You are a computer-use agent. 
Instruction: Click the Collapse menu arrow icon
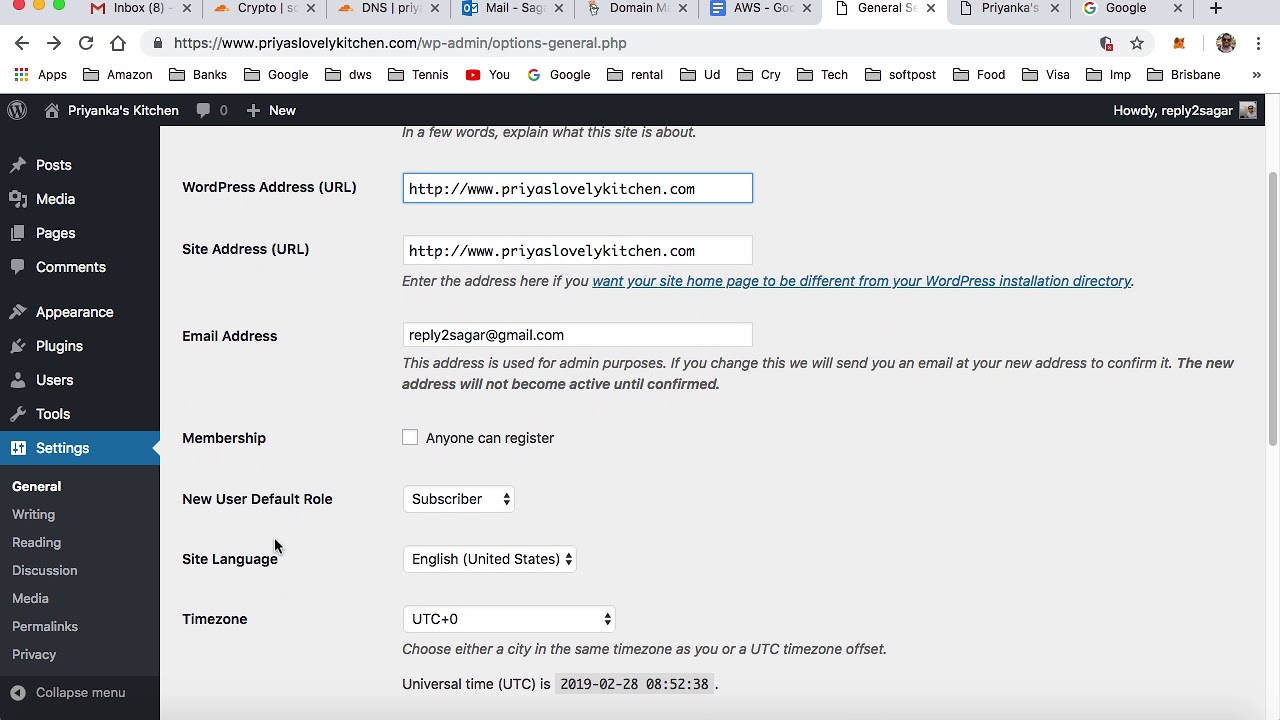click(18, 692)
